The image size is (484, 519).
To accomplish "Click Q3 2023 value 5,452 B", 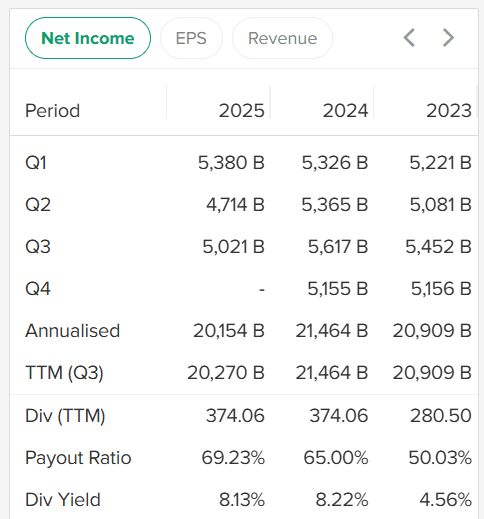I will pos(439,247).
